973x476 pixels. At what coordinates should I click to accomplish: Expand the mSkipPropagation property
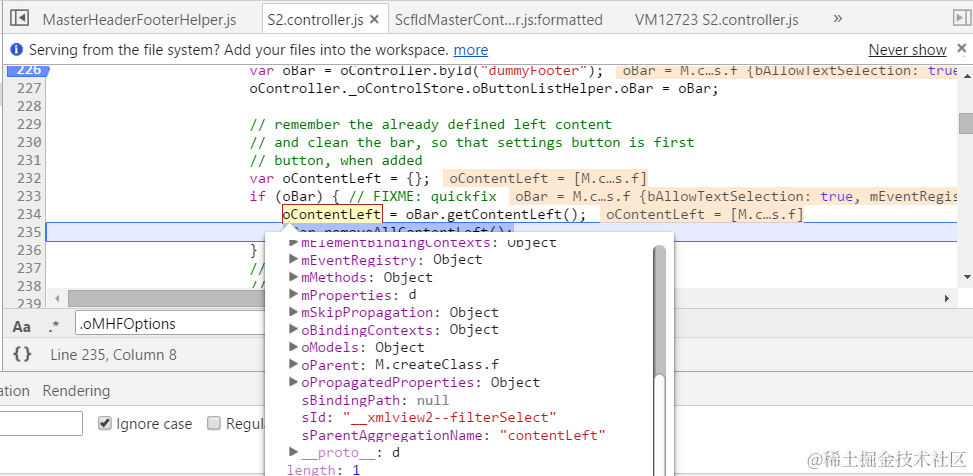(294, 312)
